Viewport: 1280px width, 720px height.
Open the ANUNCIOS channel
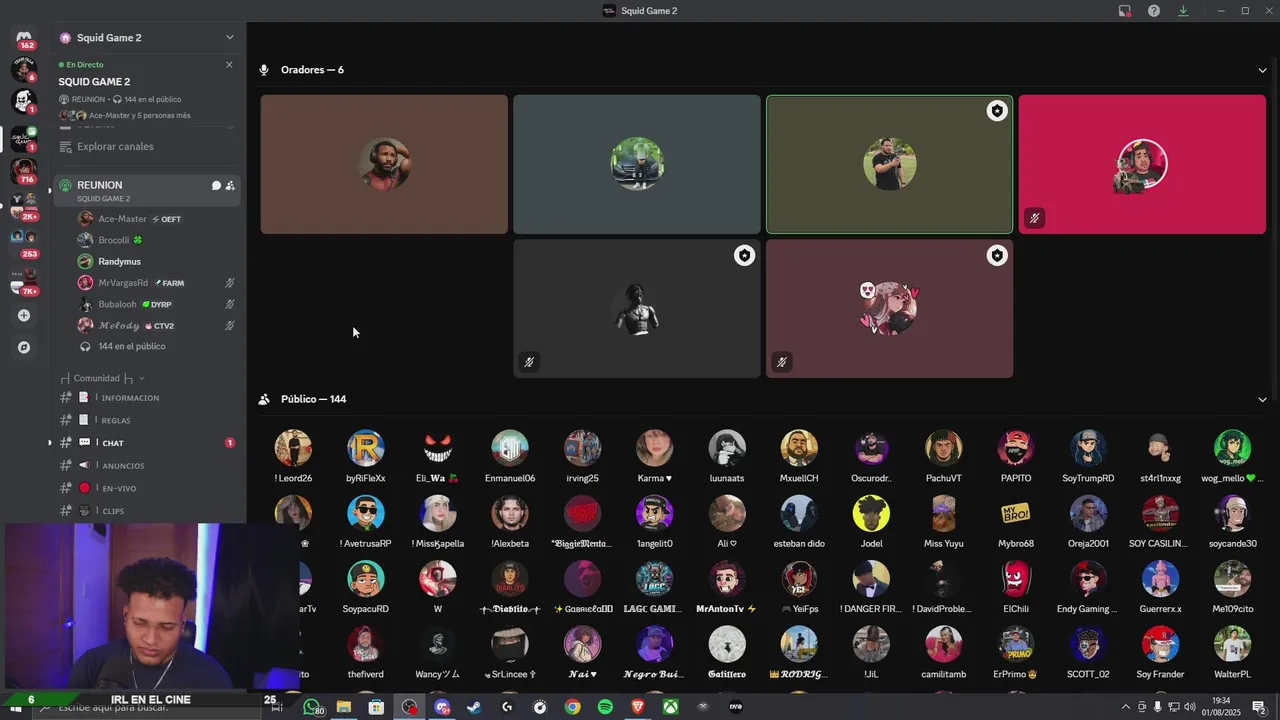(147, 466)
